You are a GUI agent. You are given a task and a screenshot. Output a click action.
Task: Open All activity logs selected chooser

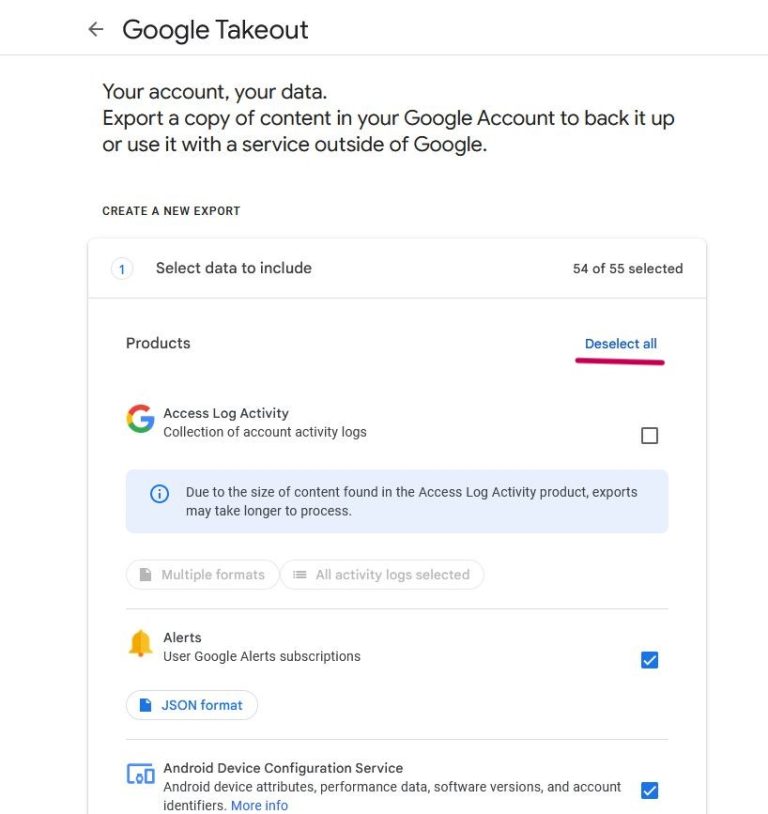click(x=382, y=575)
